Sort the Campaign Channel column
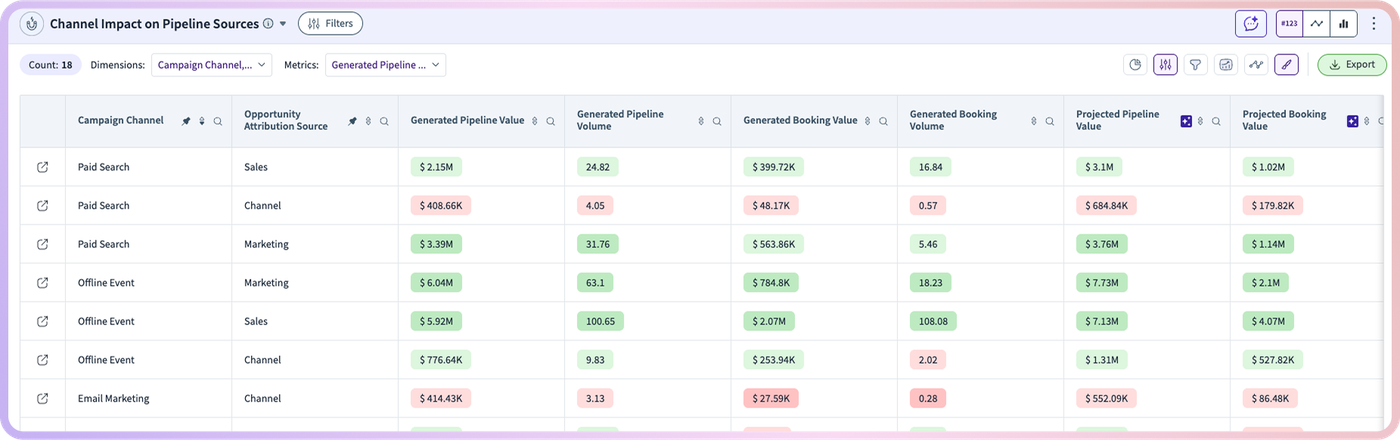1400x440 pixels. pos(202,121)
